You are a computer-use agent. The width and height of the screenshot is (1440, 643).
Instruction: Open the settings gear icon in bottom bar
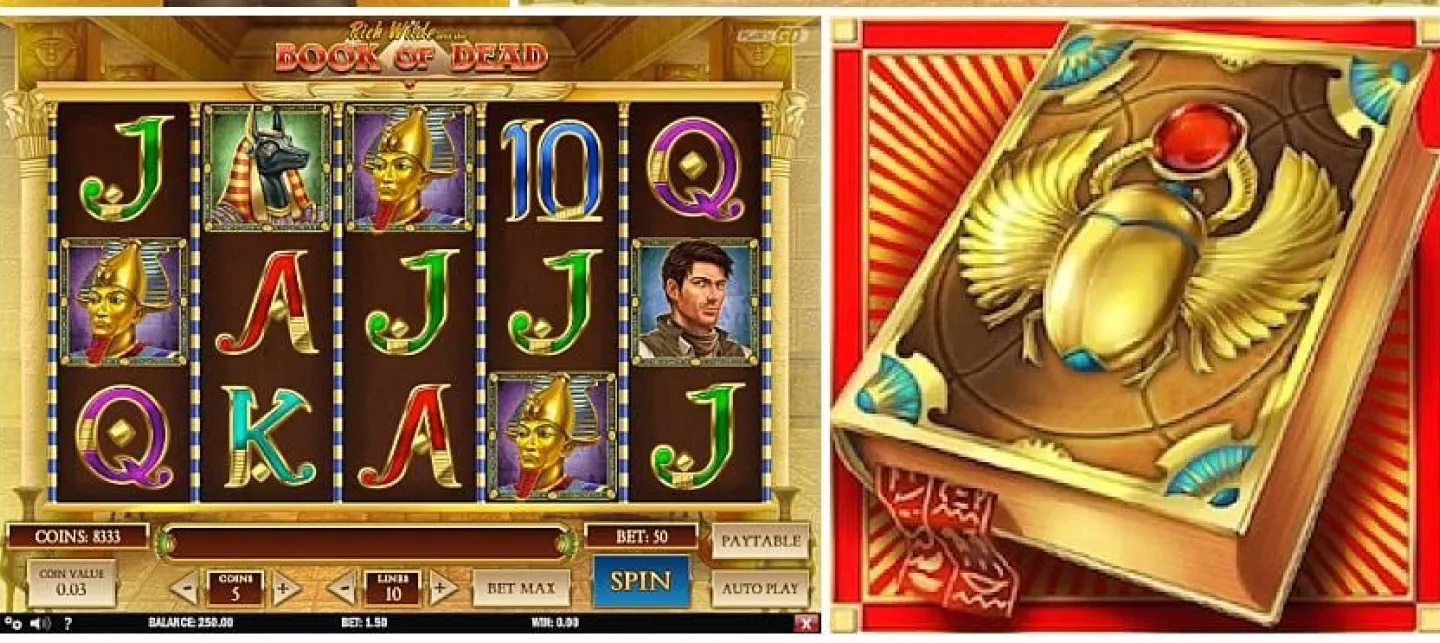(14, 623)
